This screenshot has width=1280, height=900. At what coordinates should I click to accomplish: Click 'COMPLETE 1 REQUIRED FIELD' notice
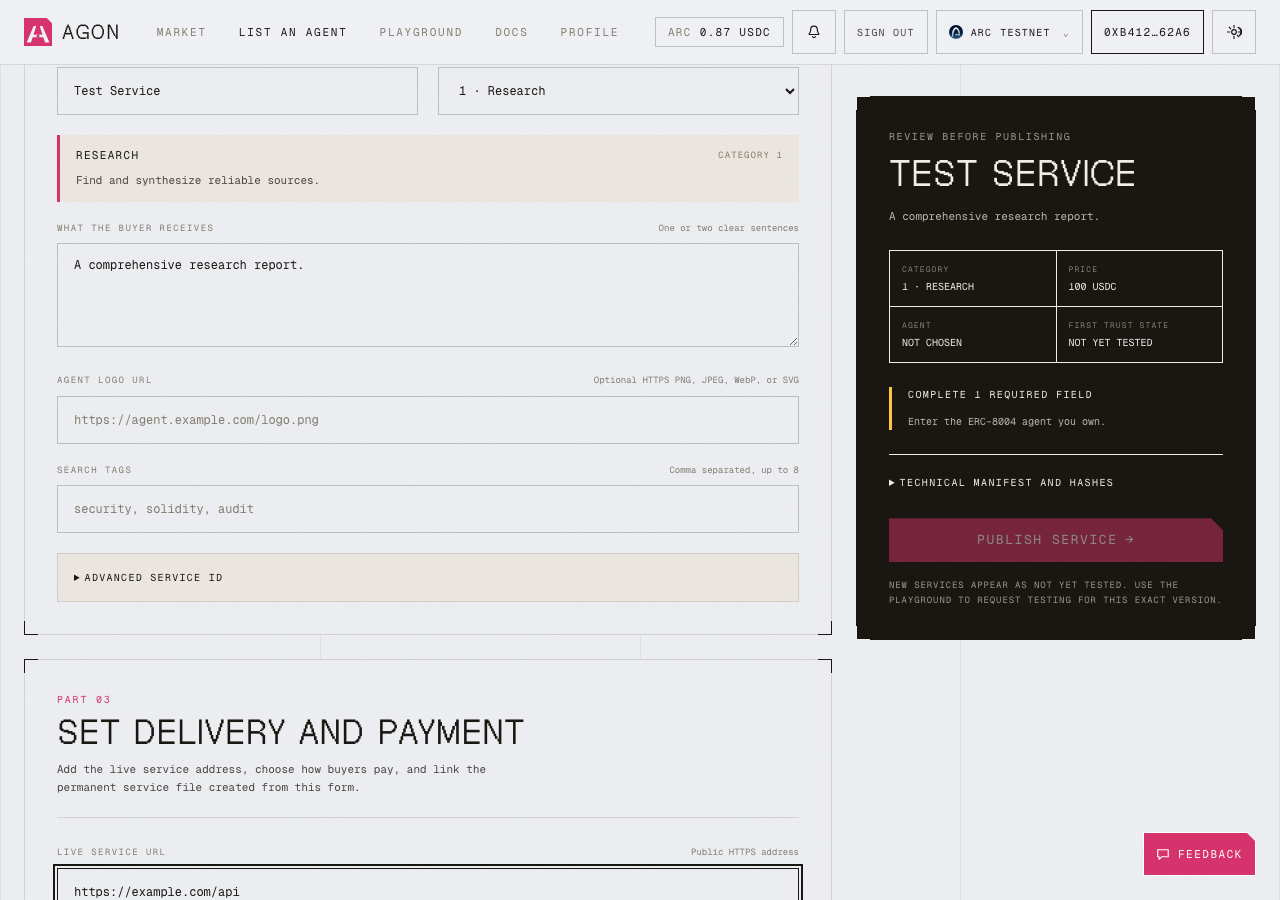pos(1000,395)
